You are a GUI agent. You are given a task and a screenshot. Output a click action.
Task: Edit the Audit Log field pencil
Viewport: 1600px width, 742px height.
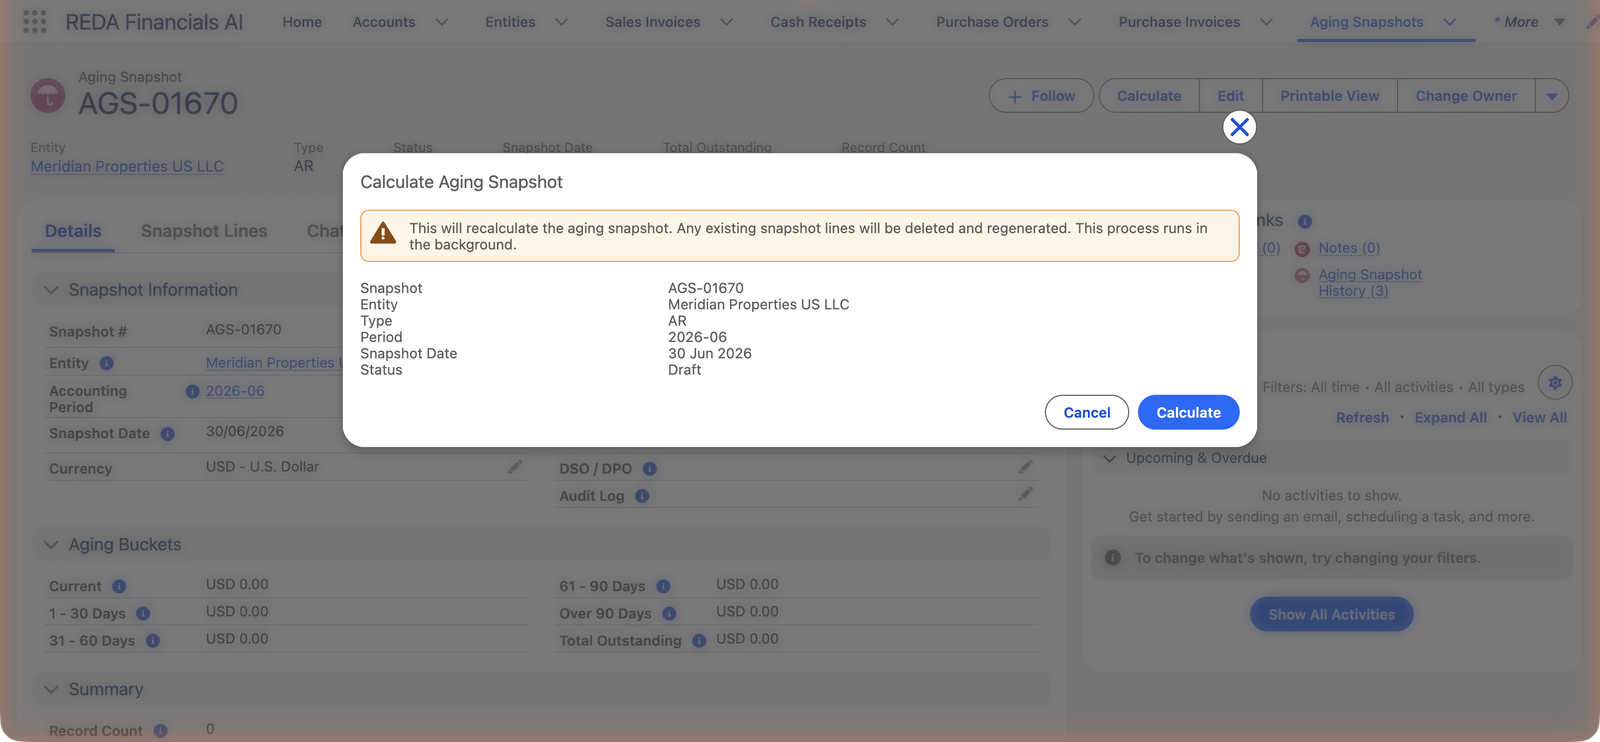[1025, 494]
